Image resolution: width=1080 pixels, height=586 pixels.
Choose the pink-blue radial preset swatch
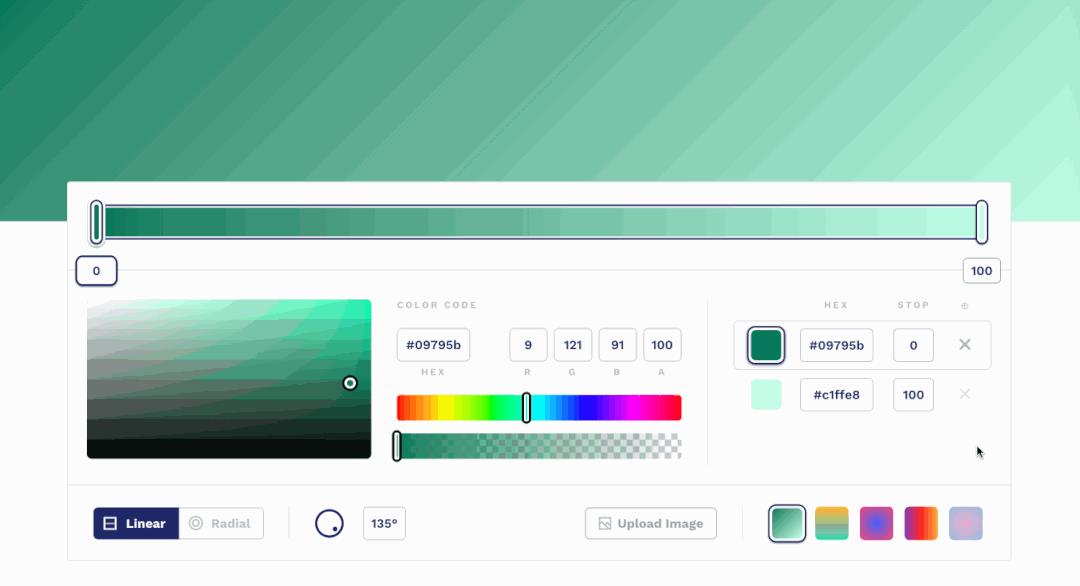[x=876, y=523]
